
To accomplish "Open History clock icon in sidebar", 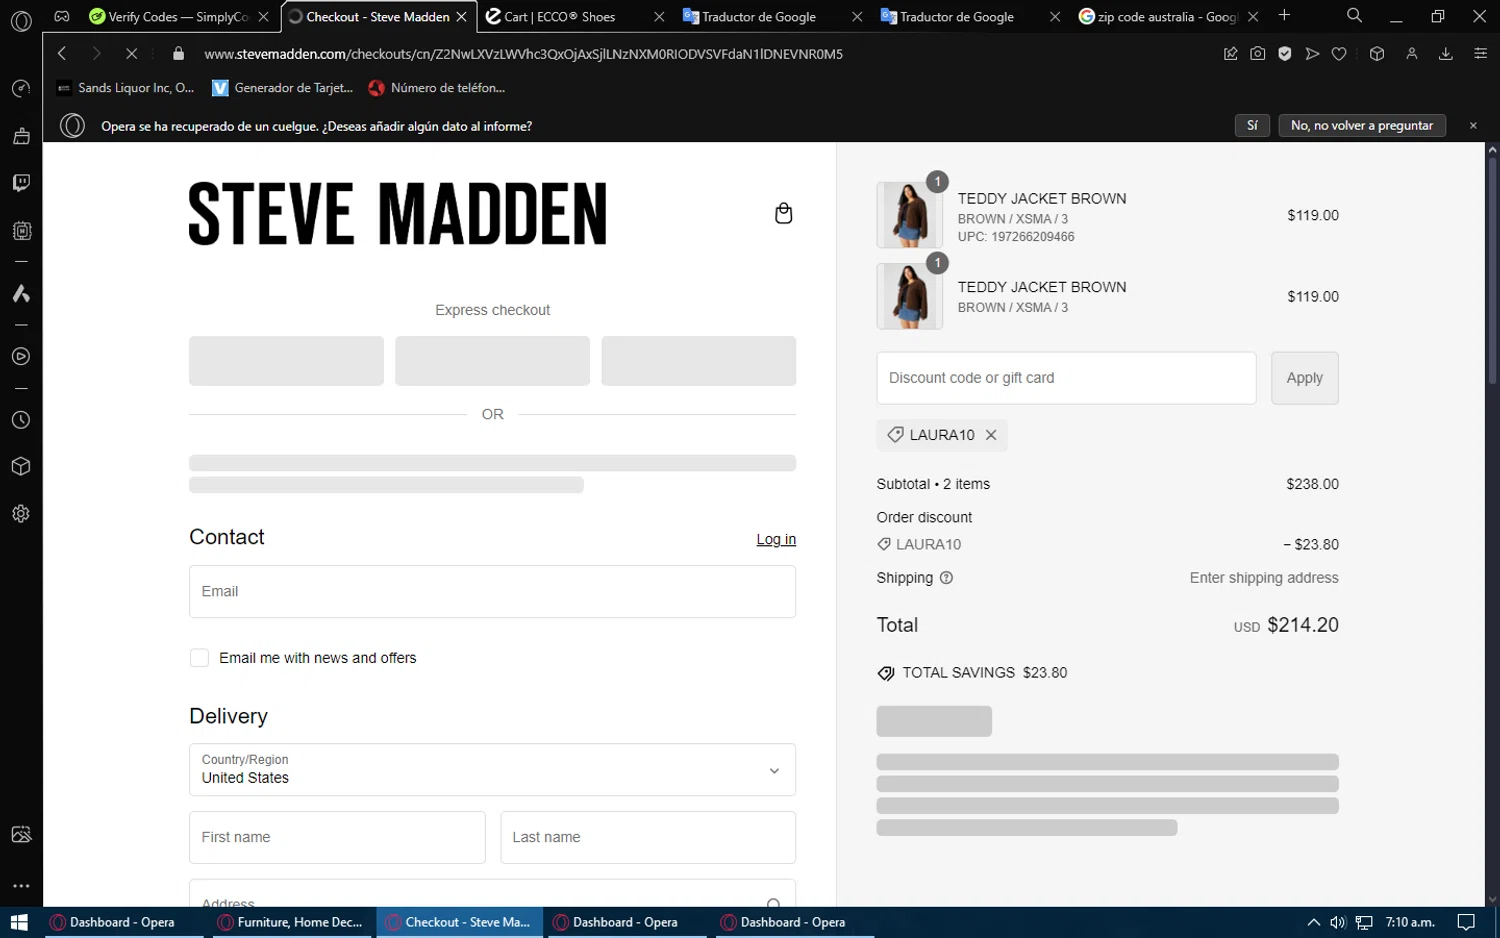I will [x=21, y=420].
